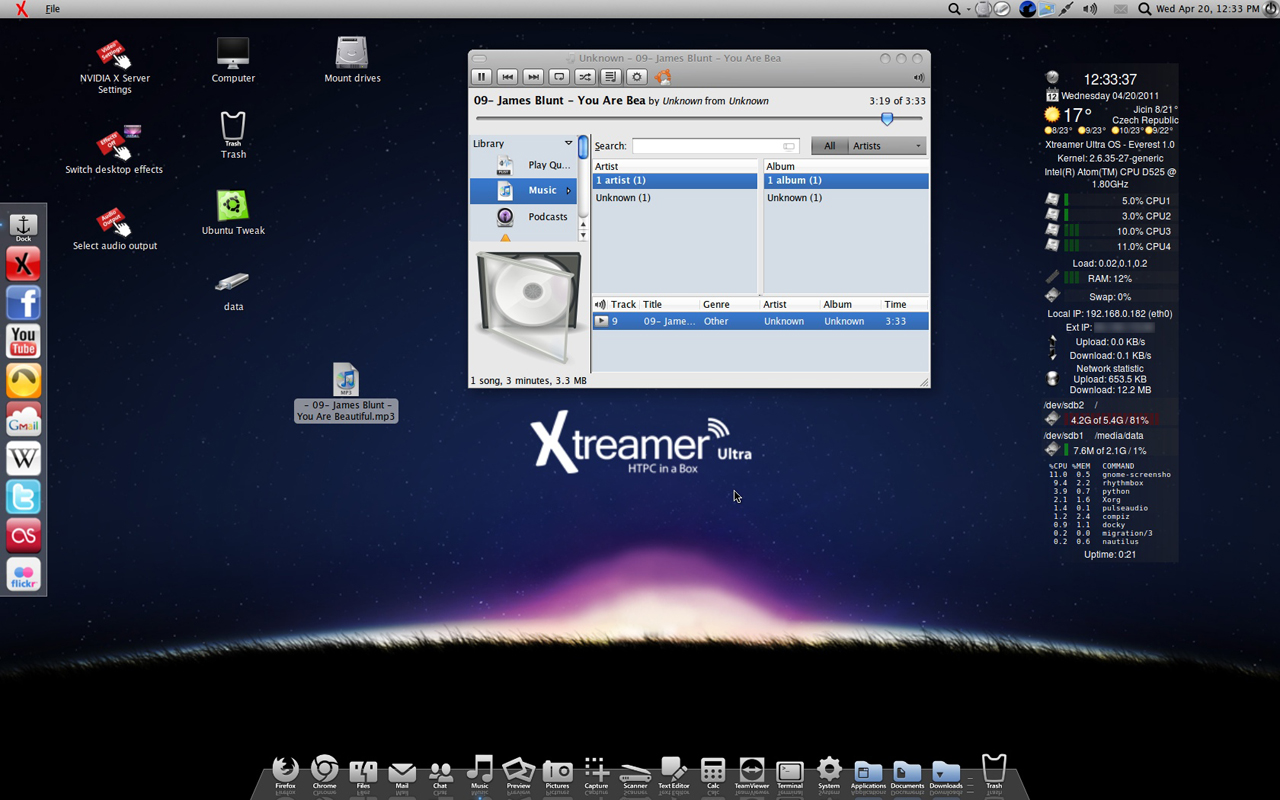
Task: Skip to the next track
Action: tap(533, 77)
